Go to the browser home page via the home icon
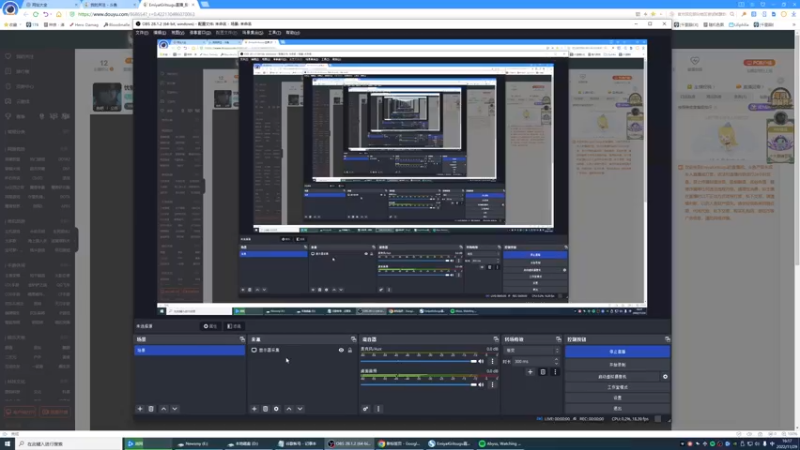Viewport: 800px width, 450px height. pyautogui.click(x=58, y=14)
